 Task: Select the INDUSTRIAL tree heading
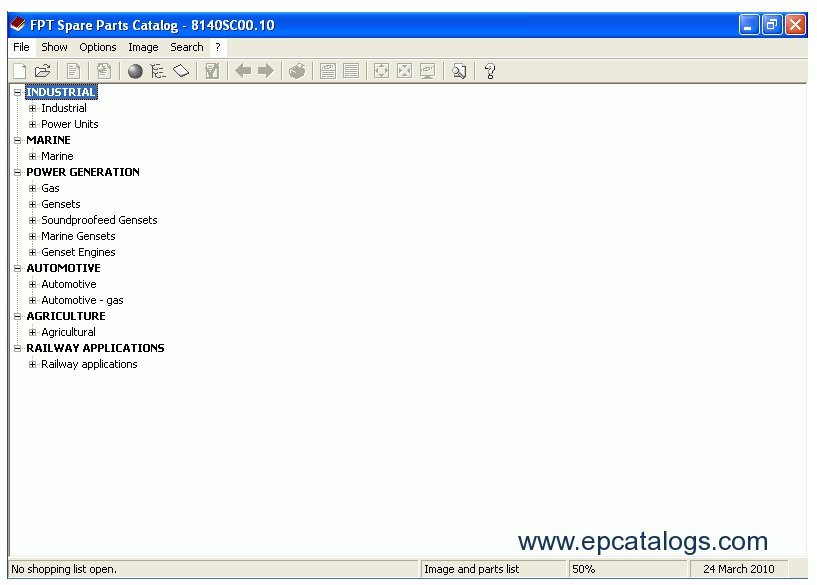(x=61, y=92)
